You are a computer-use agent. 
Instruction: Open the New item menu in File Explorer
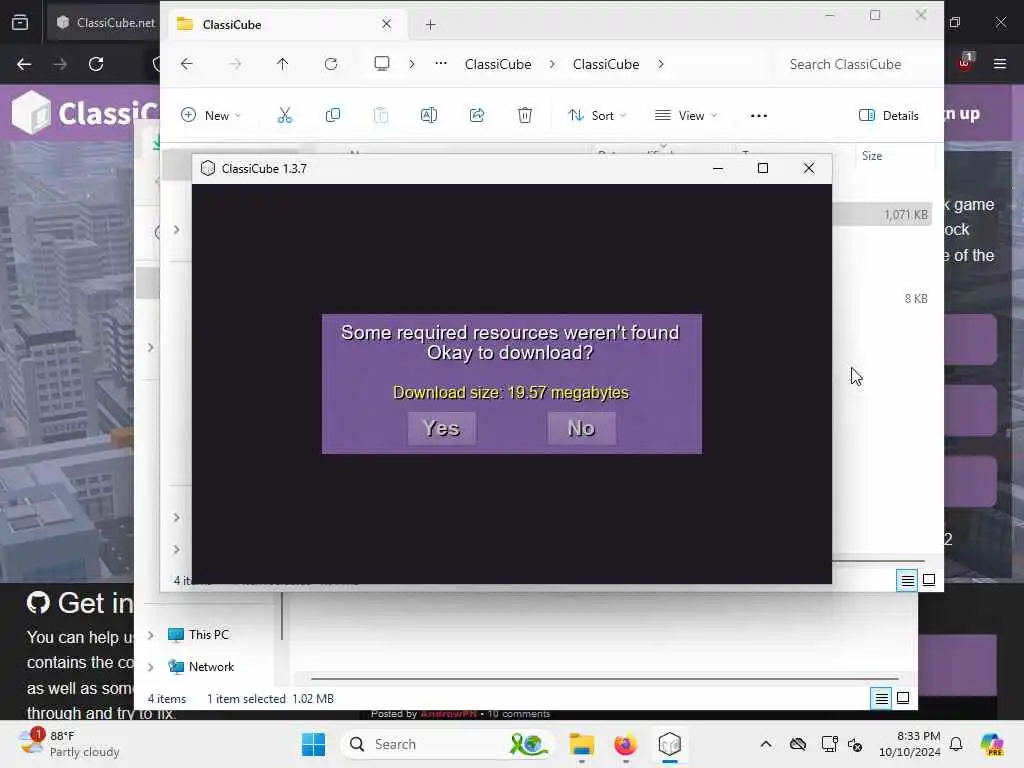[x=211, y=116]
